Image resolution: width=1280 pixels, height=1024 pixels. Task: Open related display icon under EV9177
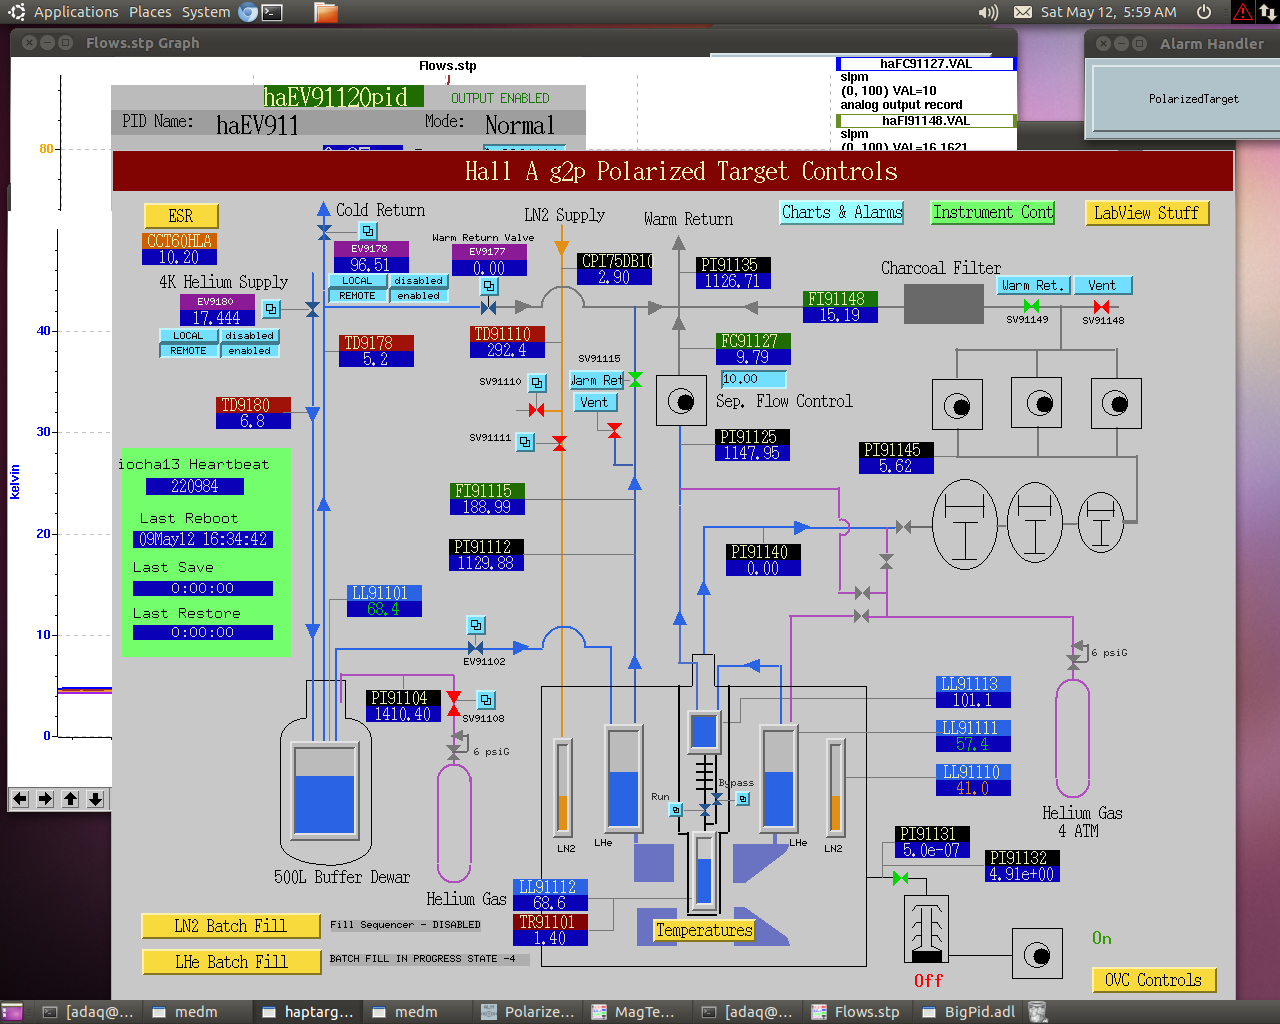click(489, 286)
